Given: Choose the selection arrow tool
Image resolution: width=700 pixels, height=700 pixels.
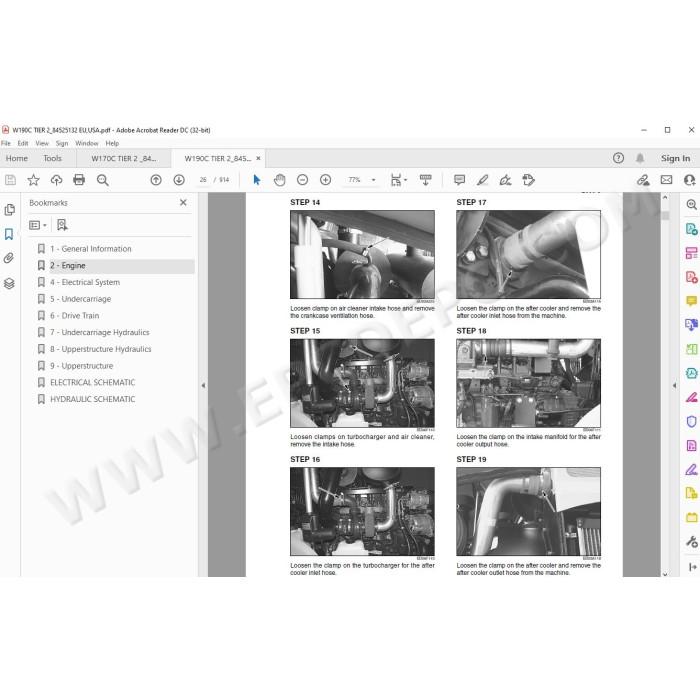Looking at the screenshot, I should 257,180.
